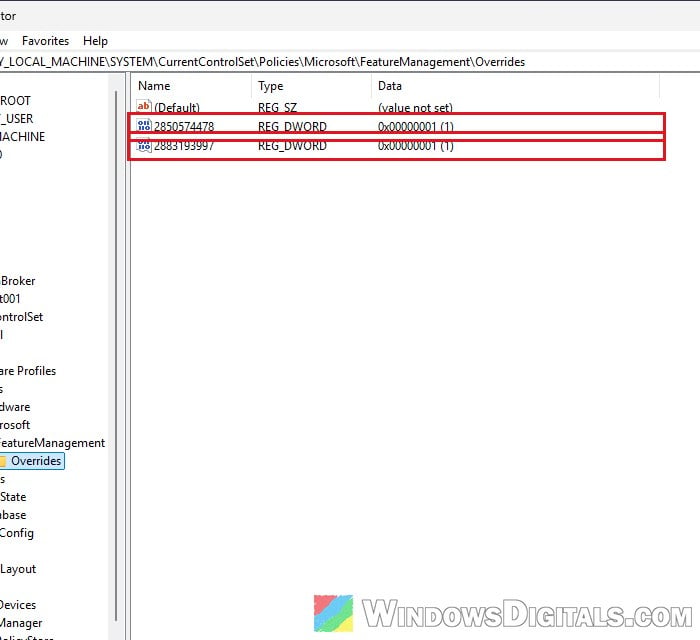Select the _USER hive in the tree
Screen dimensions: 700x640
(x=17, y=119)
